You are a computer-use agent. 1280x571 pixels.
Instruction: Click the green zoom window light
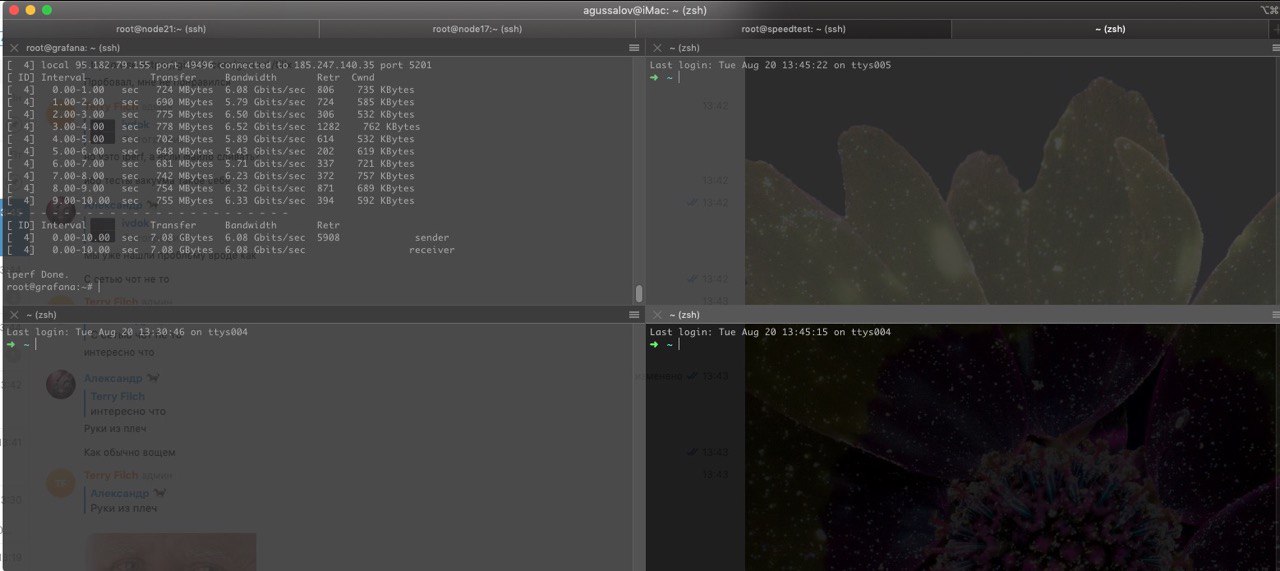[x=46, y=9]
